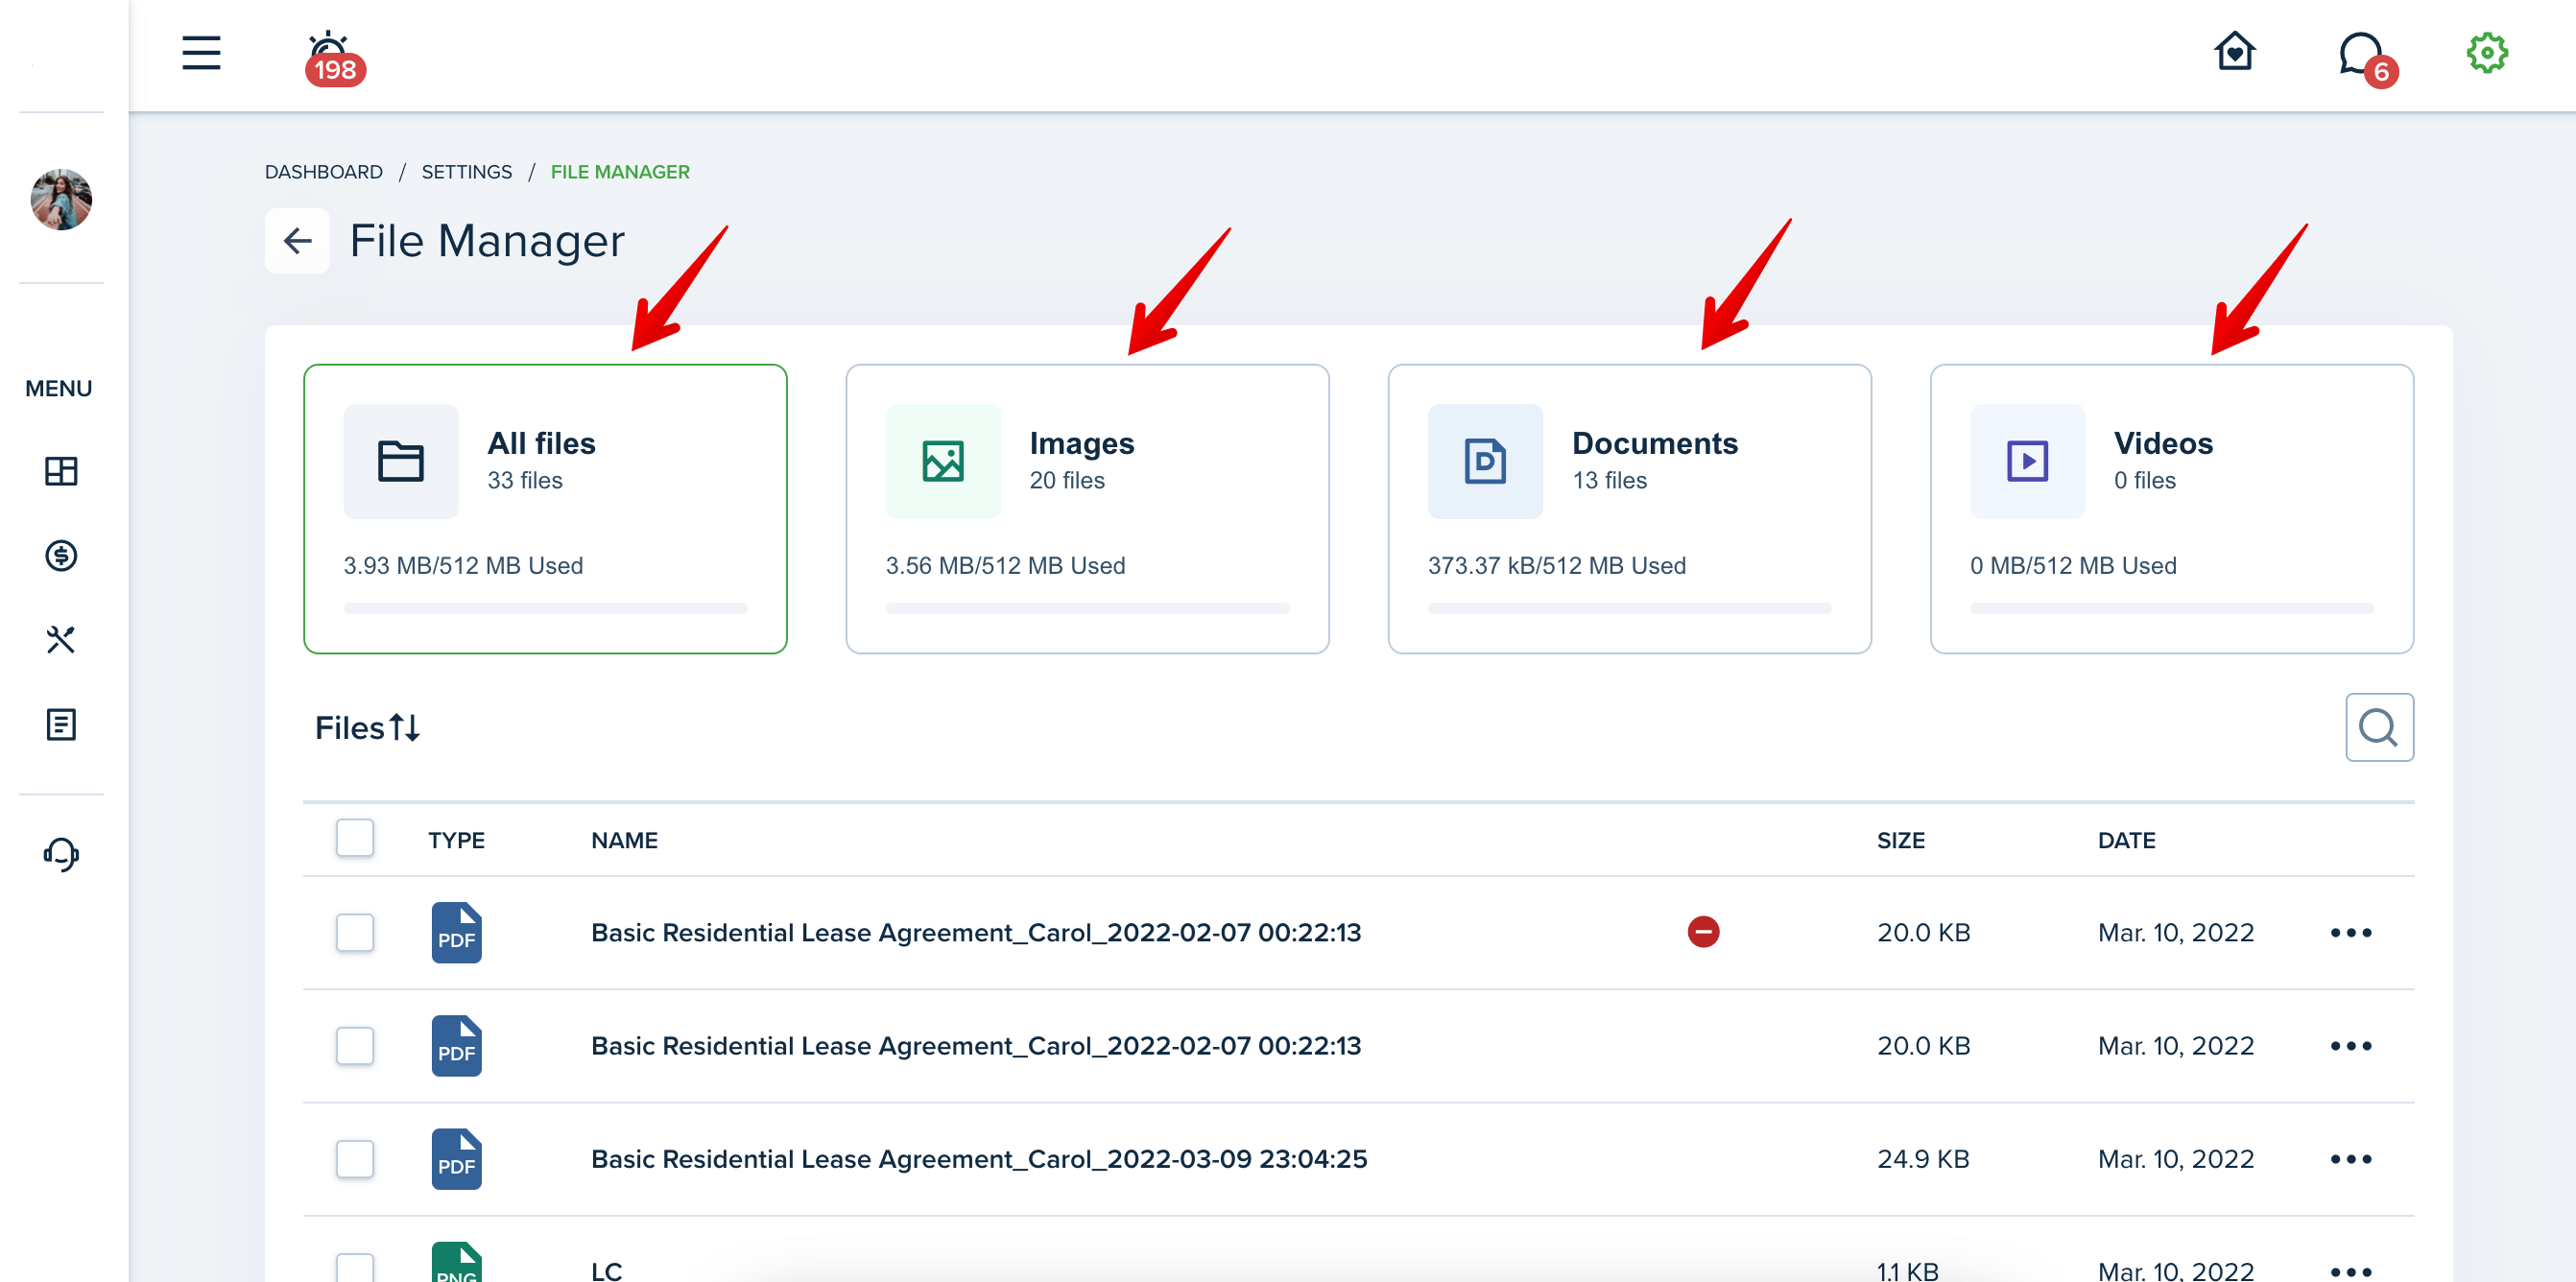Click PDF icon of first lease agreement
This screenshot has height=1282, width=2576.
point(456,932)
